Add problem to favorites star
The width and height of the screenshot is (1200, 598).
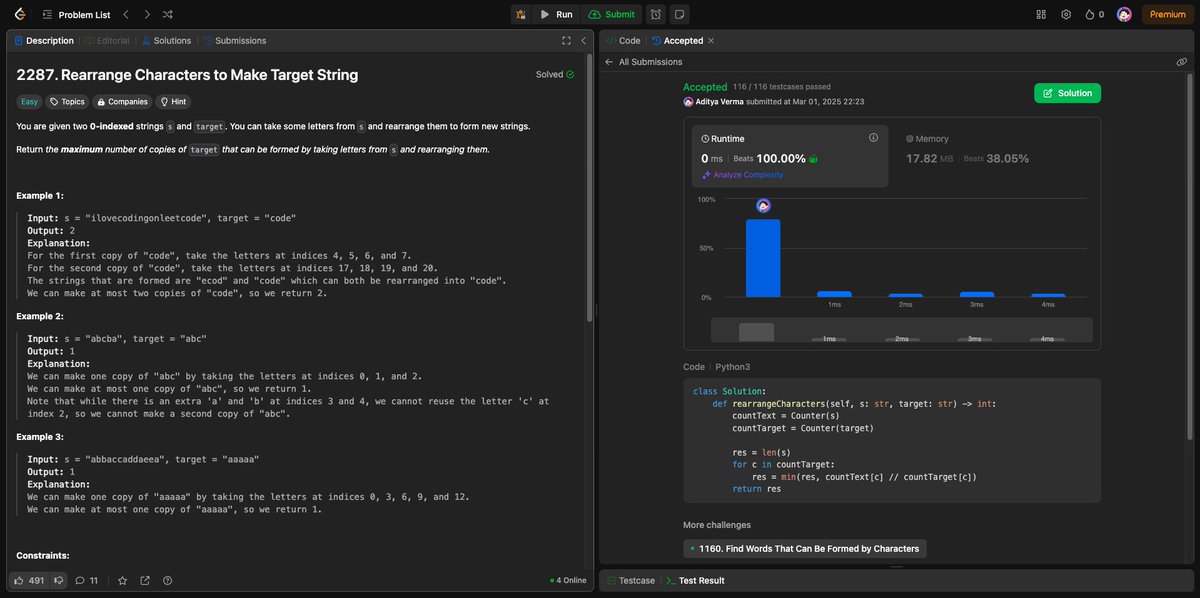click(x=123, y=580)
